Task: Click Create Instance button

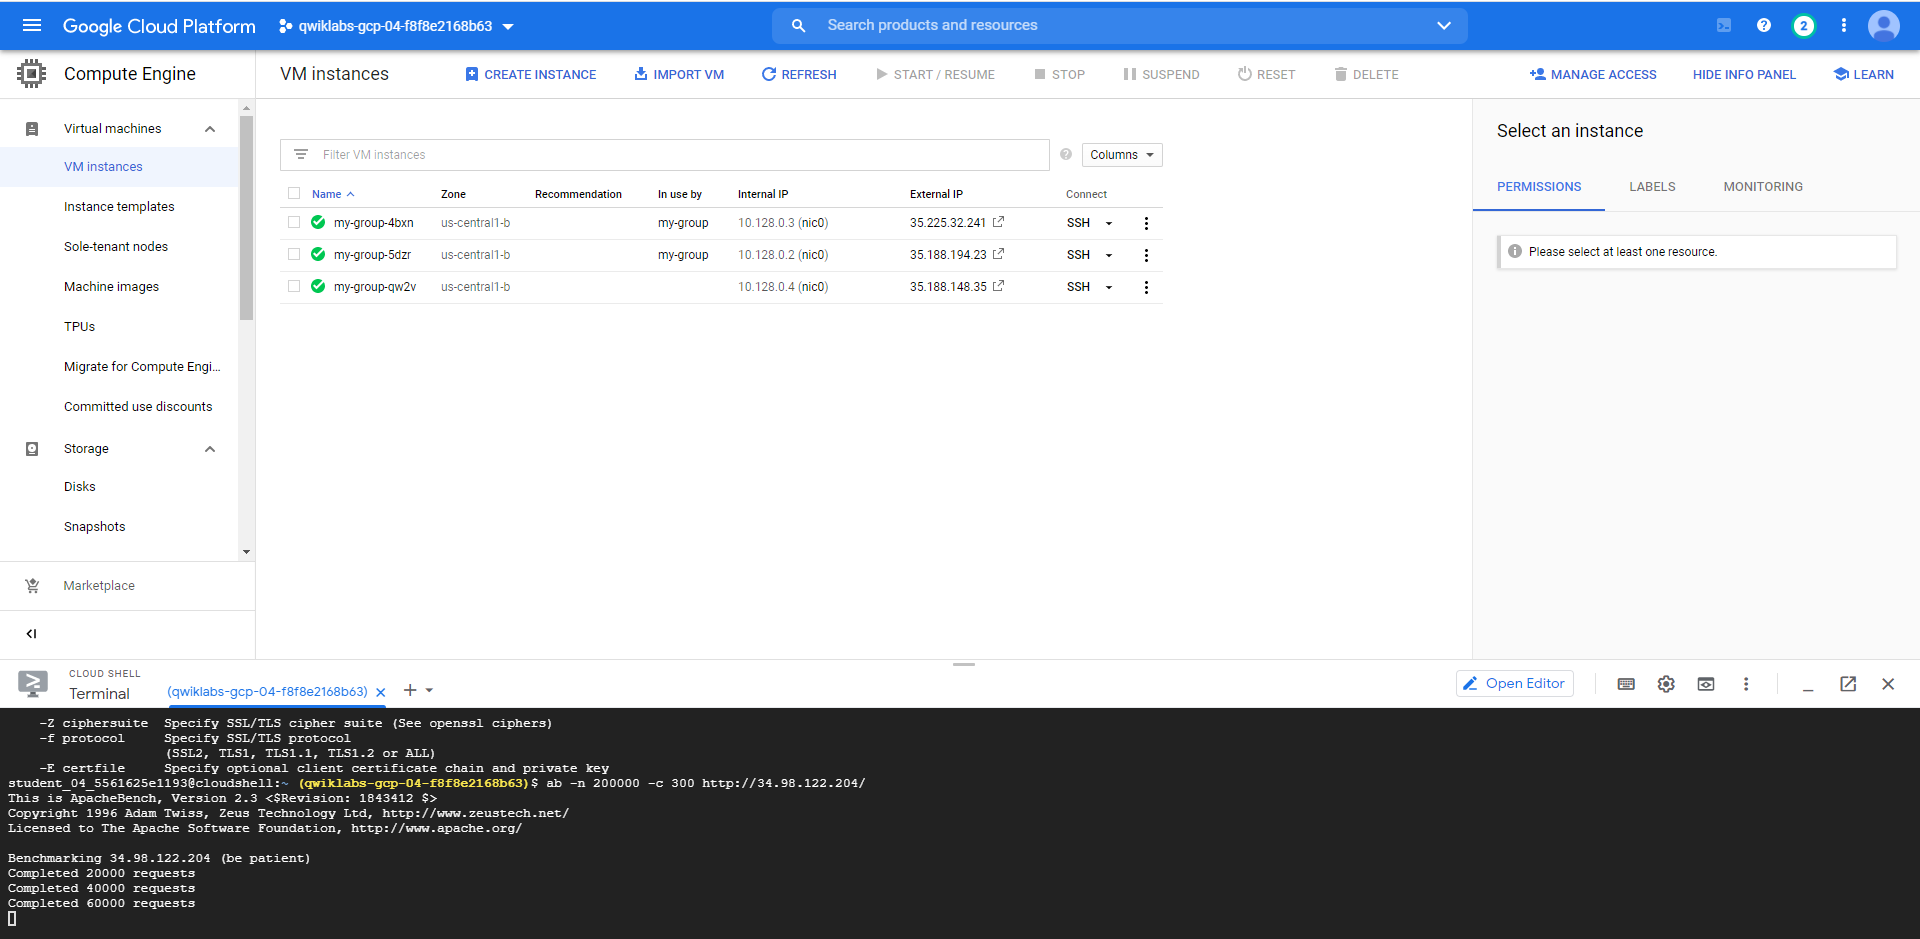Action: (531, 74)
